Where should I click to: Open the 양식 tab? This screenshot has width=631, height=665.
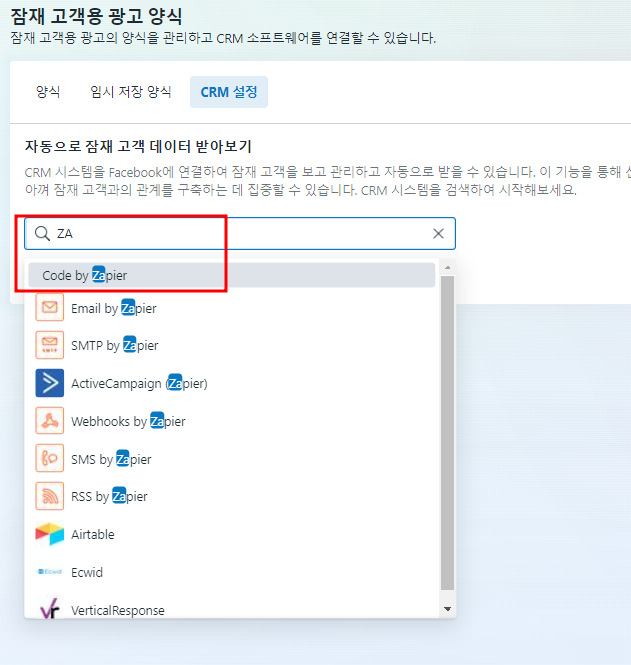pyautogui.click(x=48, y=92)
